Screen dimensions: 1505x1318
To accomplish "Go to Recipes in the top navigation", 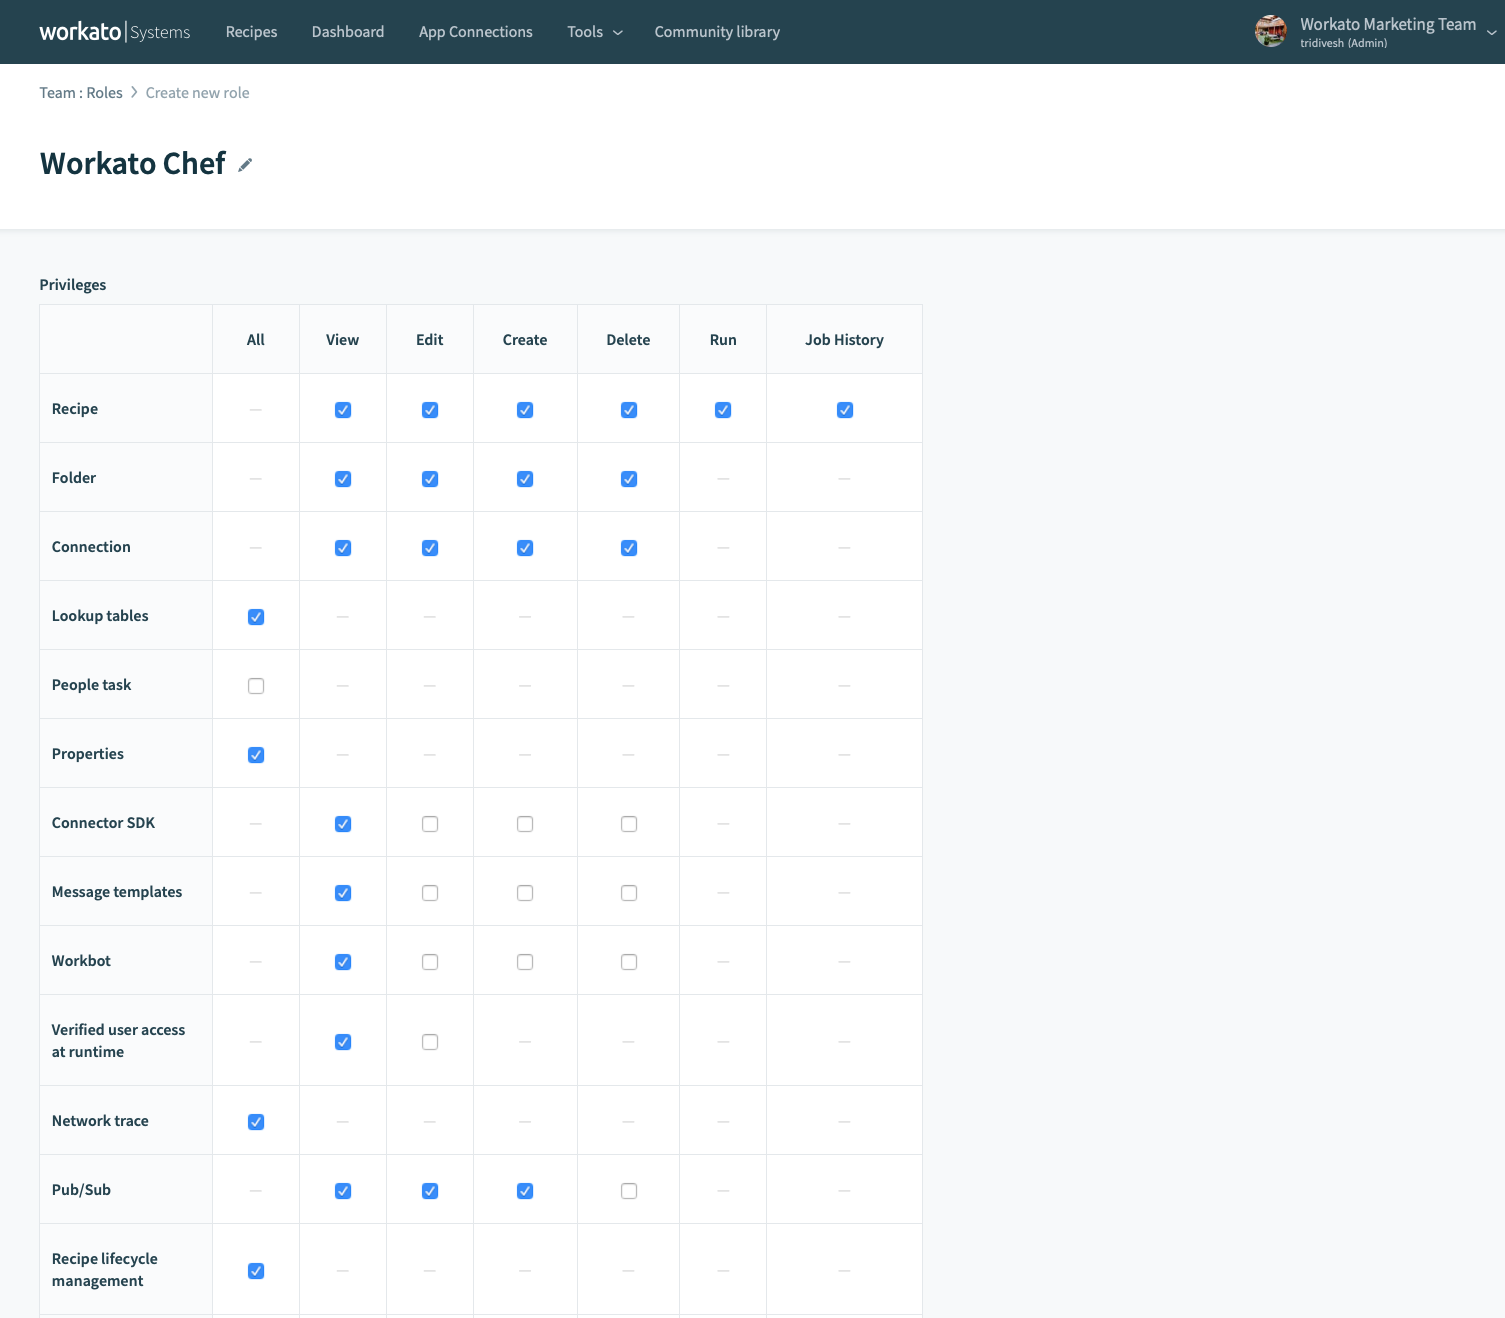I will [251, 32].
